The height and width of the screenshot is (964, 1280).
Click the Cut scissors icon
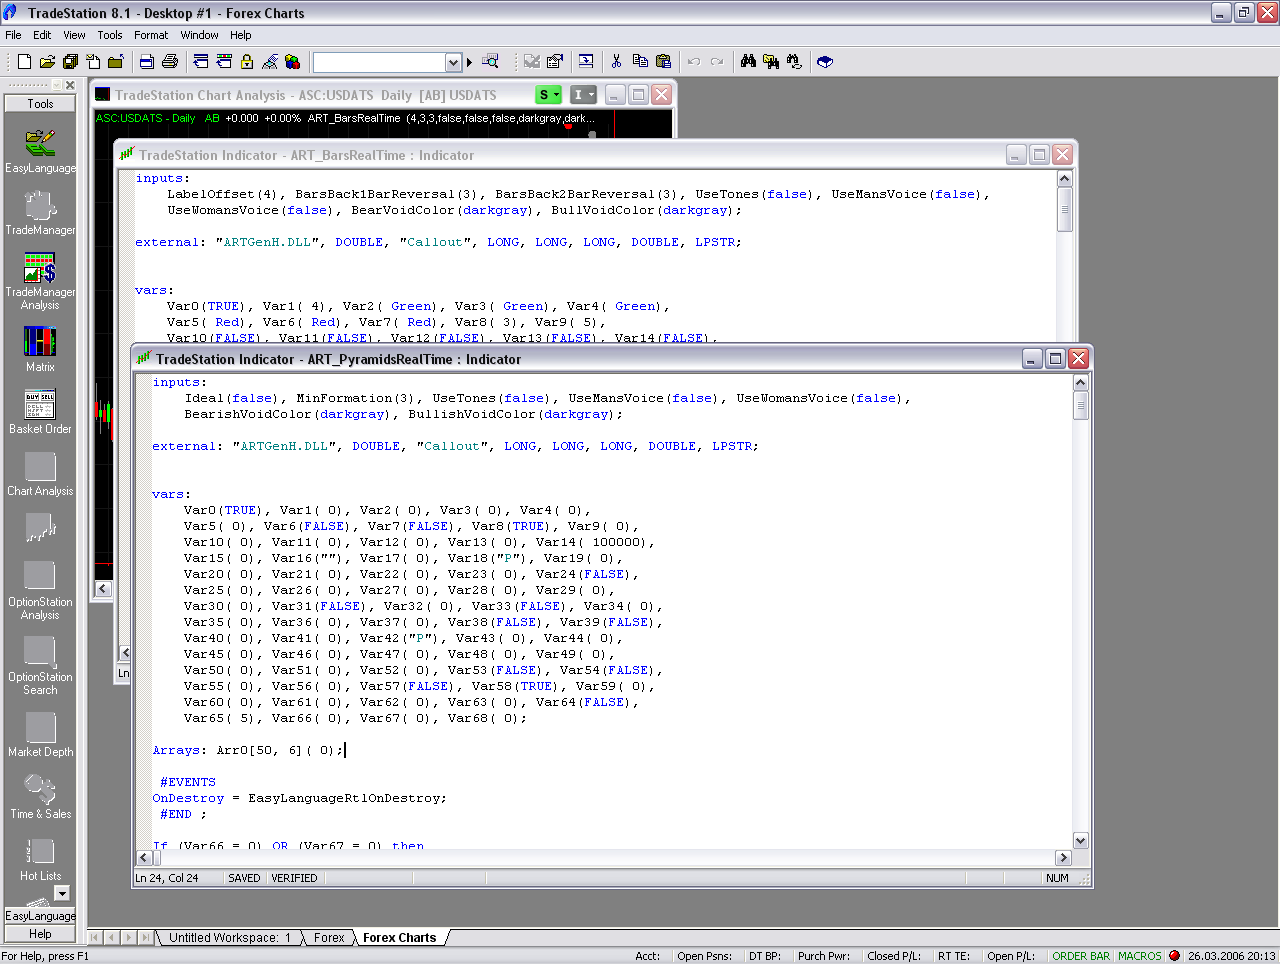click(x=616, y=62)
